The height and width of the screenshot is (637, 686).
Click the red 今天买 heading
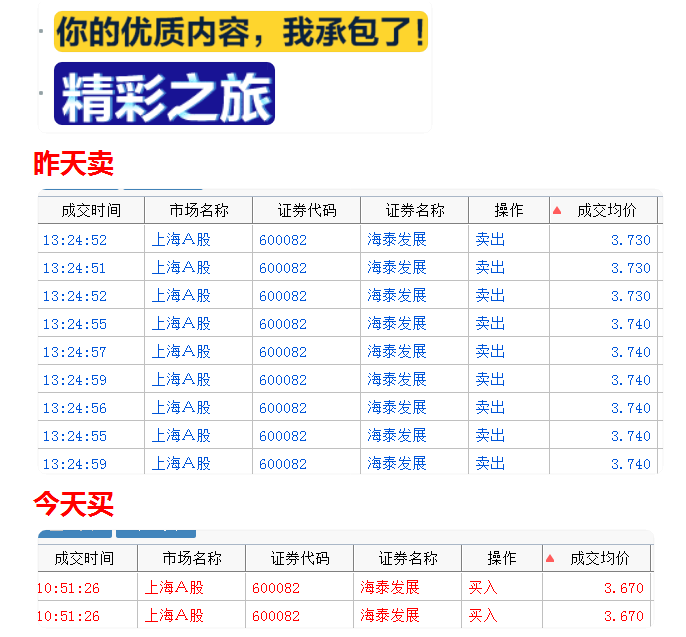point(74,504)
